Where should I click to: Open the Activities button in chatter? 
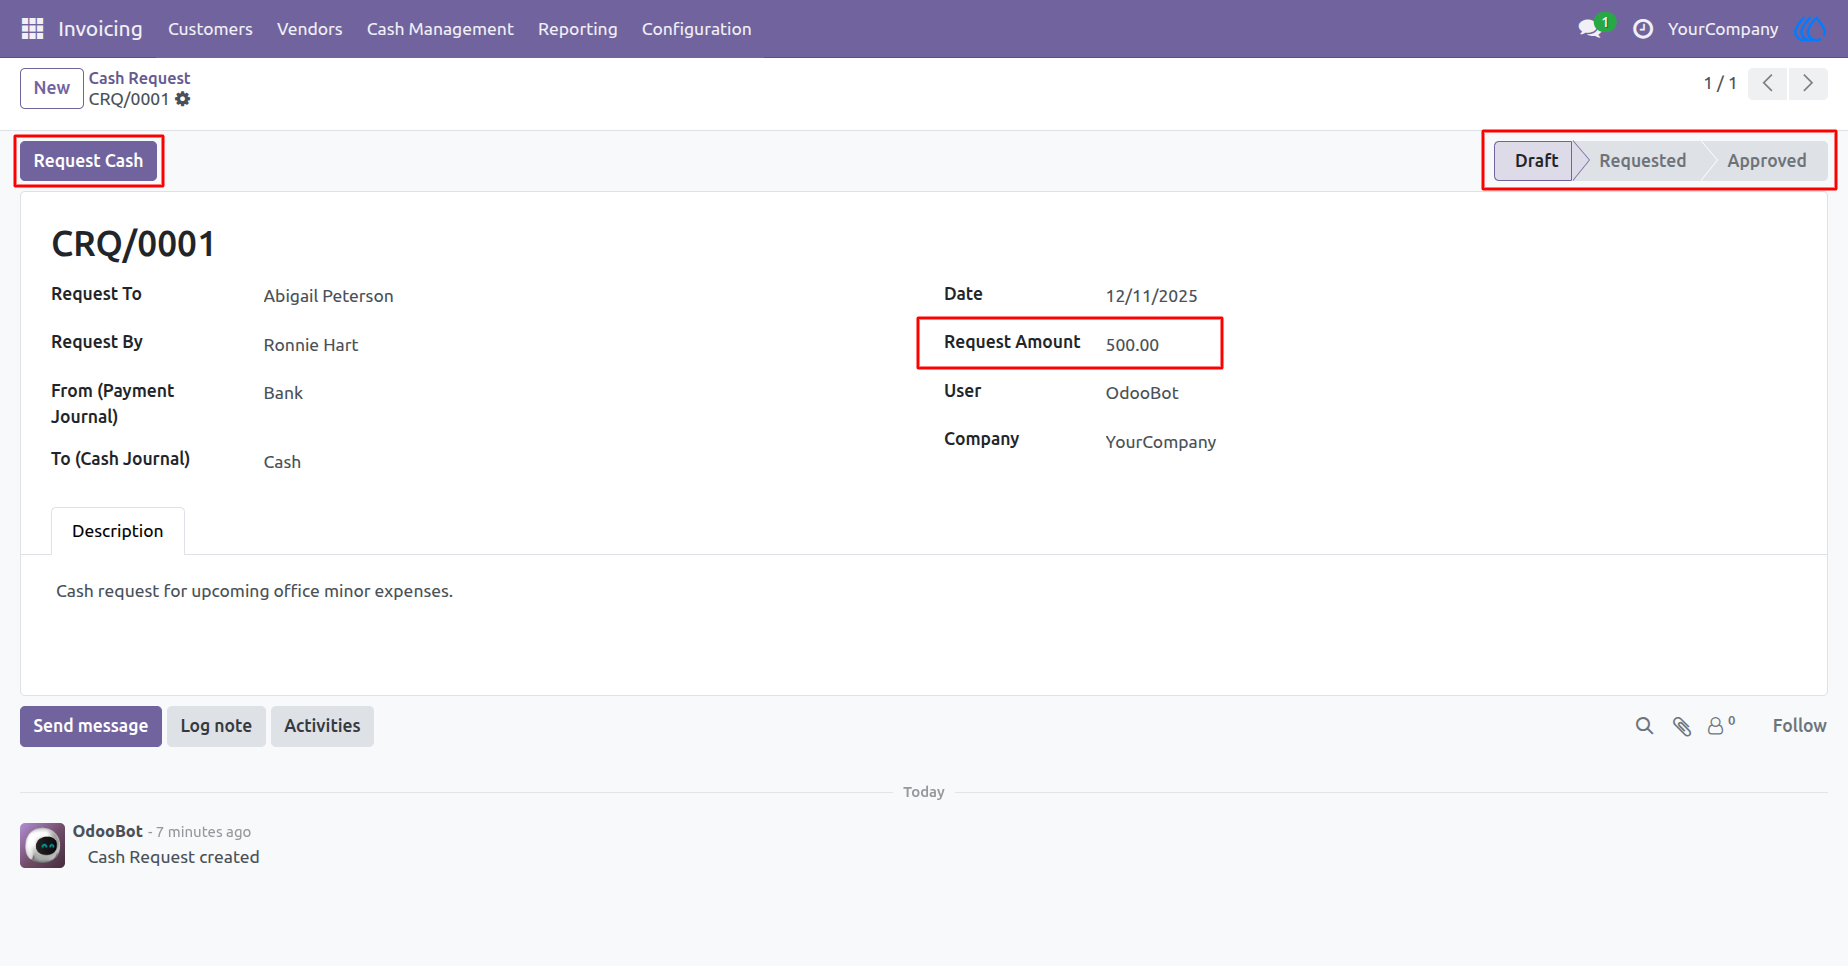pyautogui.click(x=322, y=726)
